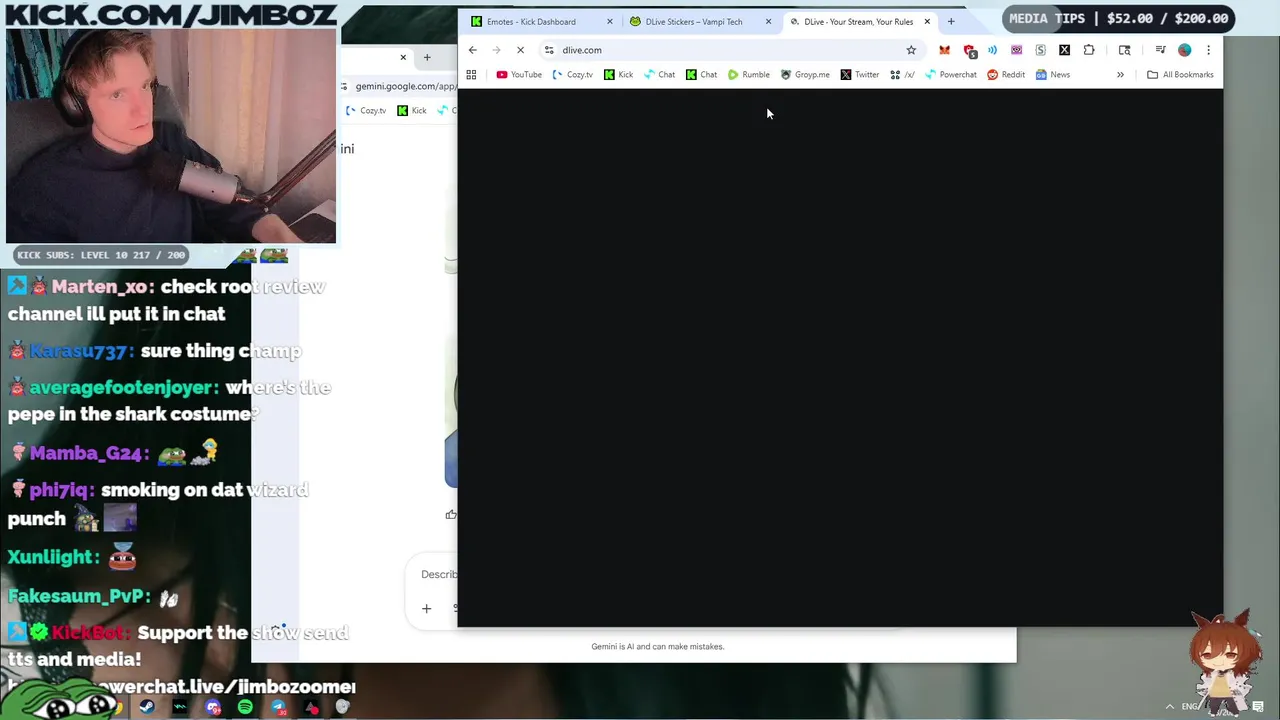Open the Powerchat bookmark
The height and width of the screenshot is (720, 1280).
click(x=951, y=75)
